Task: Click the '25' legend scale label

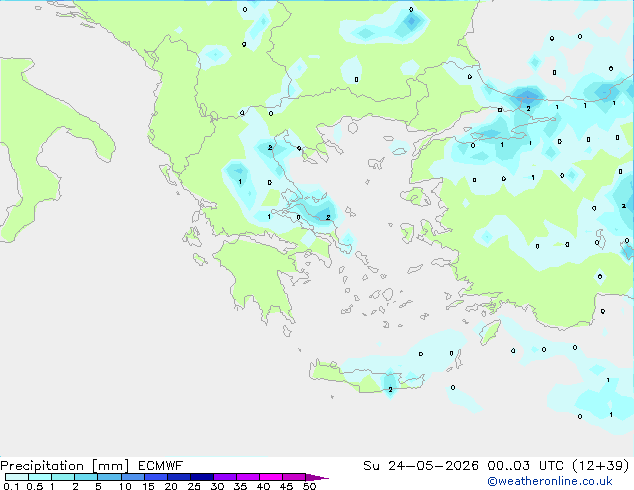Action: [x=194, y=486]
